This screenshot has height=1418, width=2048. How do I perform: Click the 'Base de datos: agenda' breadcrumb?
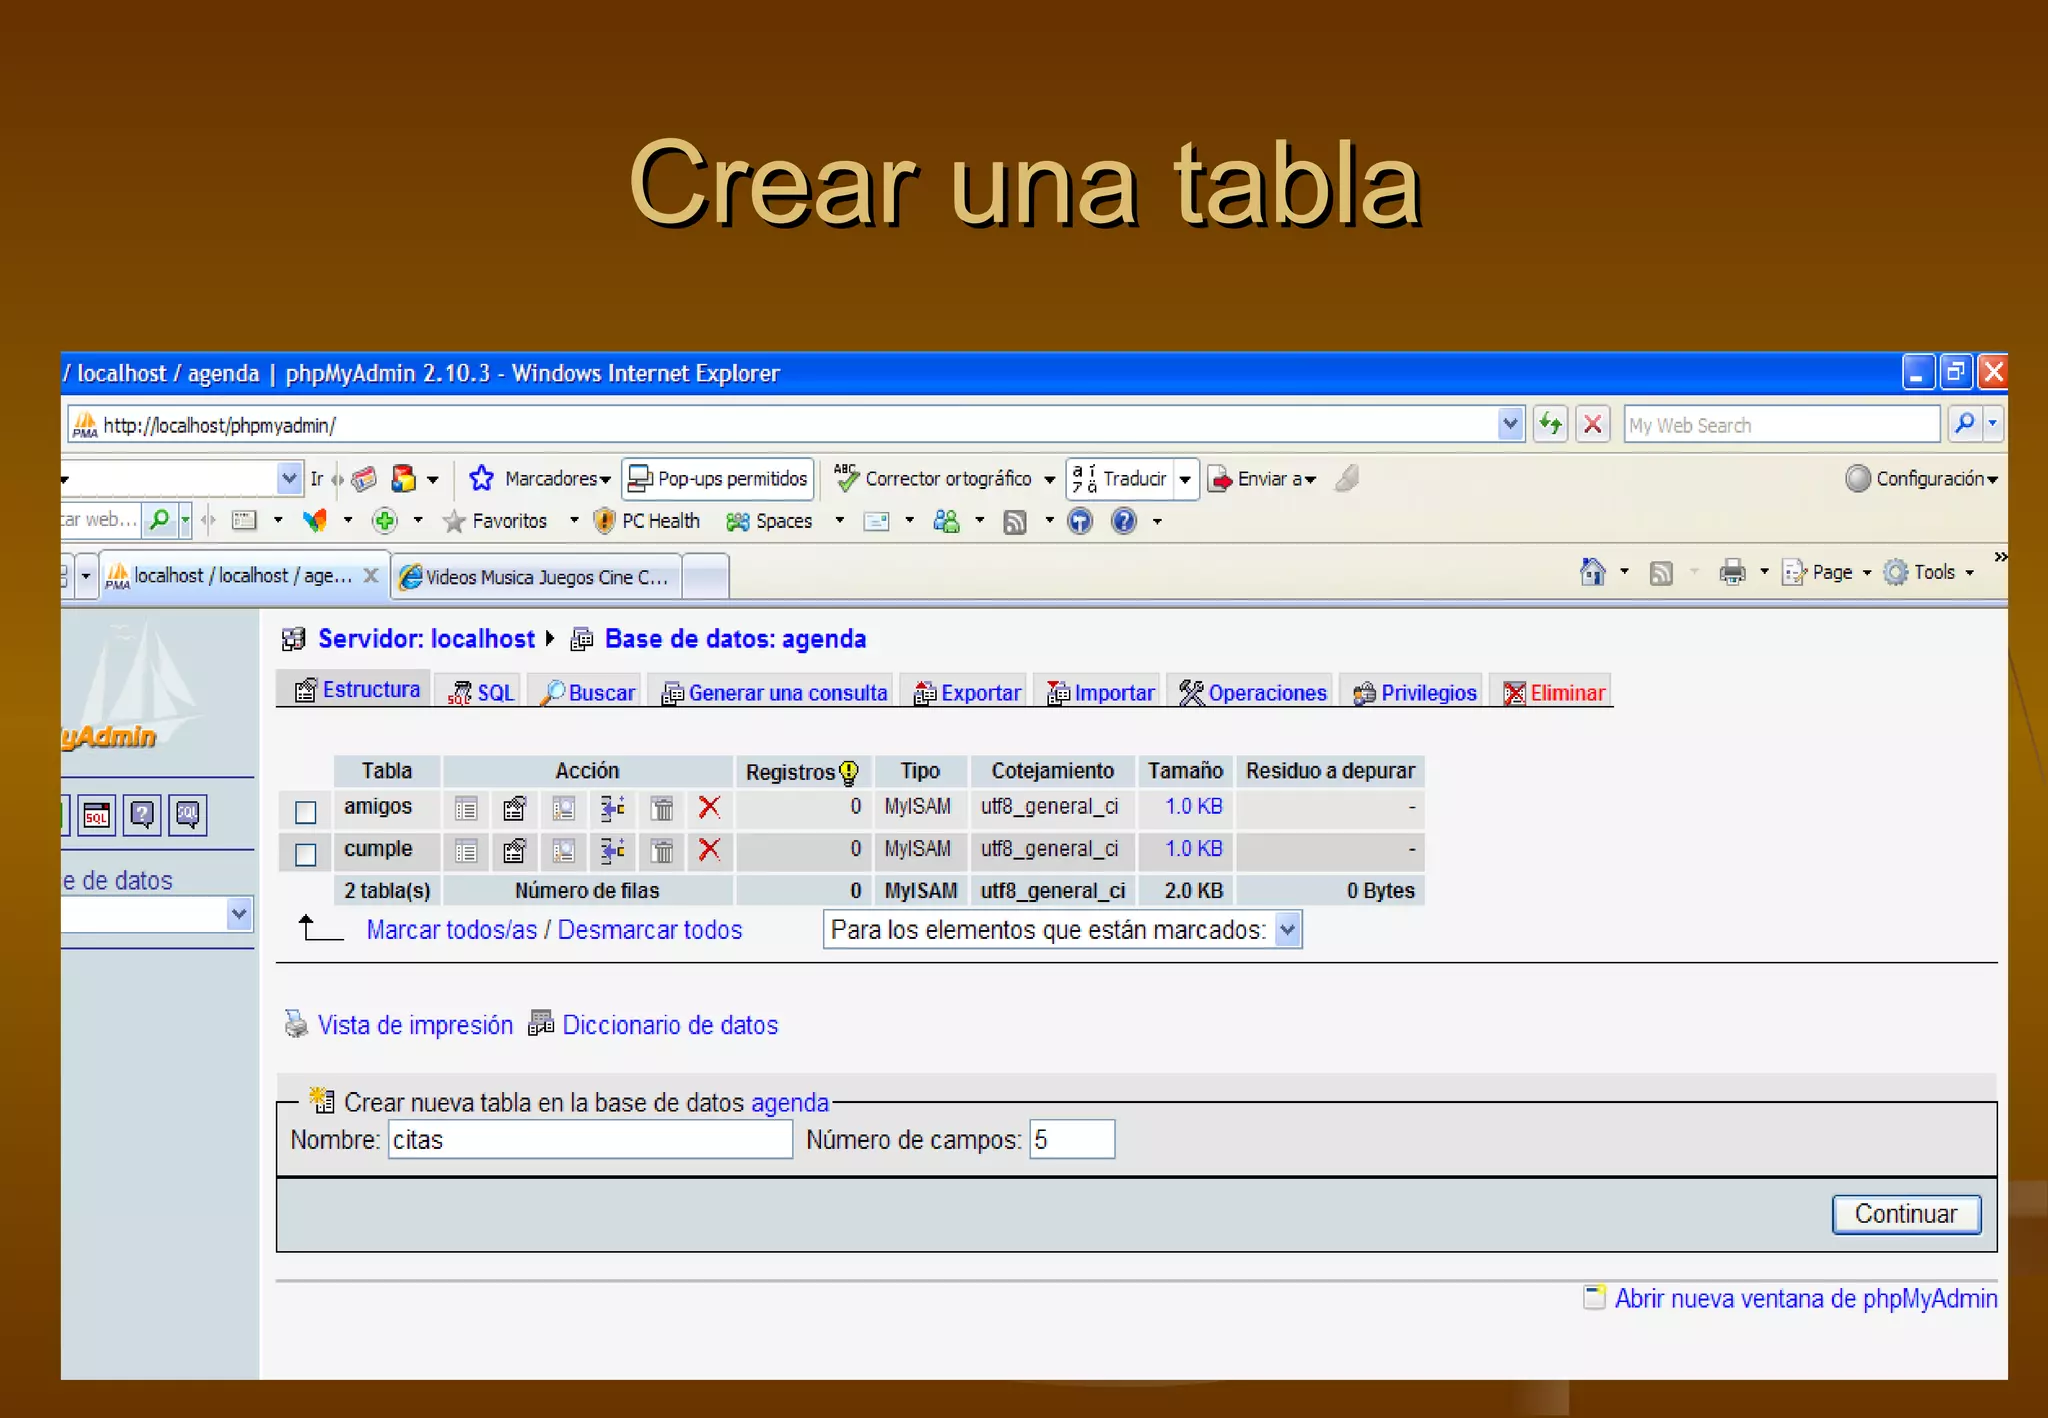pyautogui.click(x=735, y=638)
